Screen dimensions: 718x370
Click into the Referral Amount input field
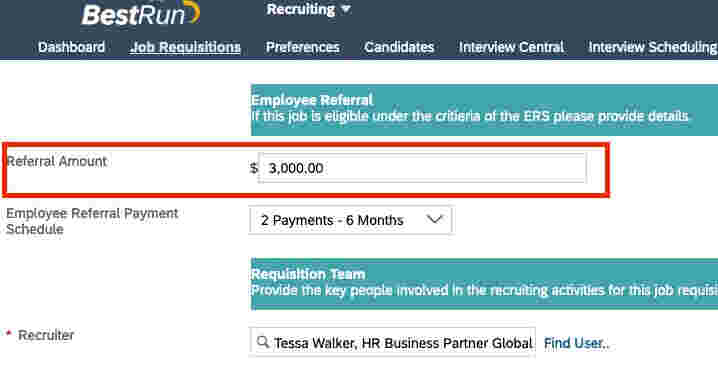click(422, 168)
